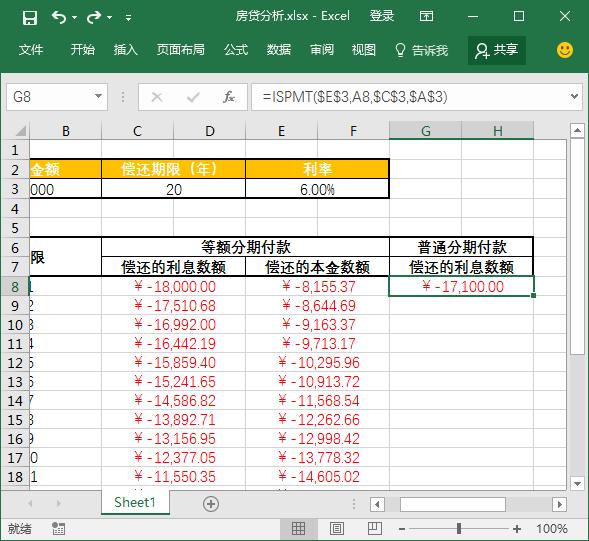
Task: Switch to Page Layout view icon
Action: click(x=337, y=529)
